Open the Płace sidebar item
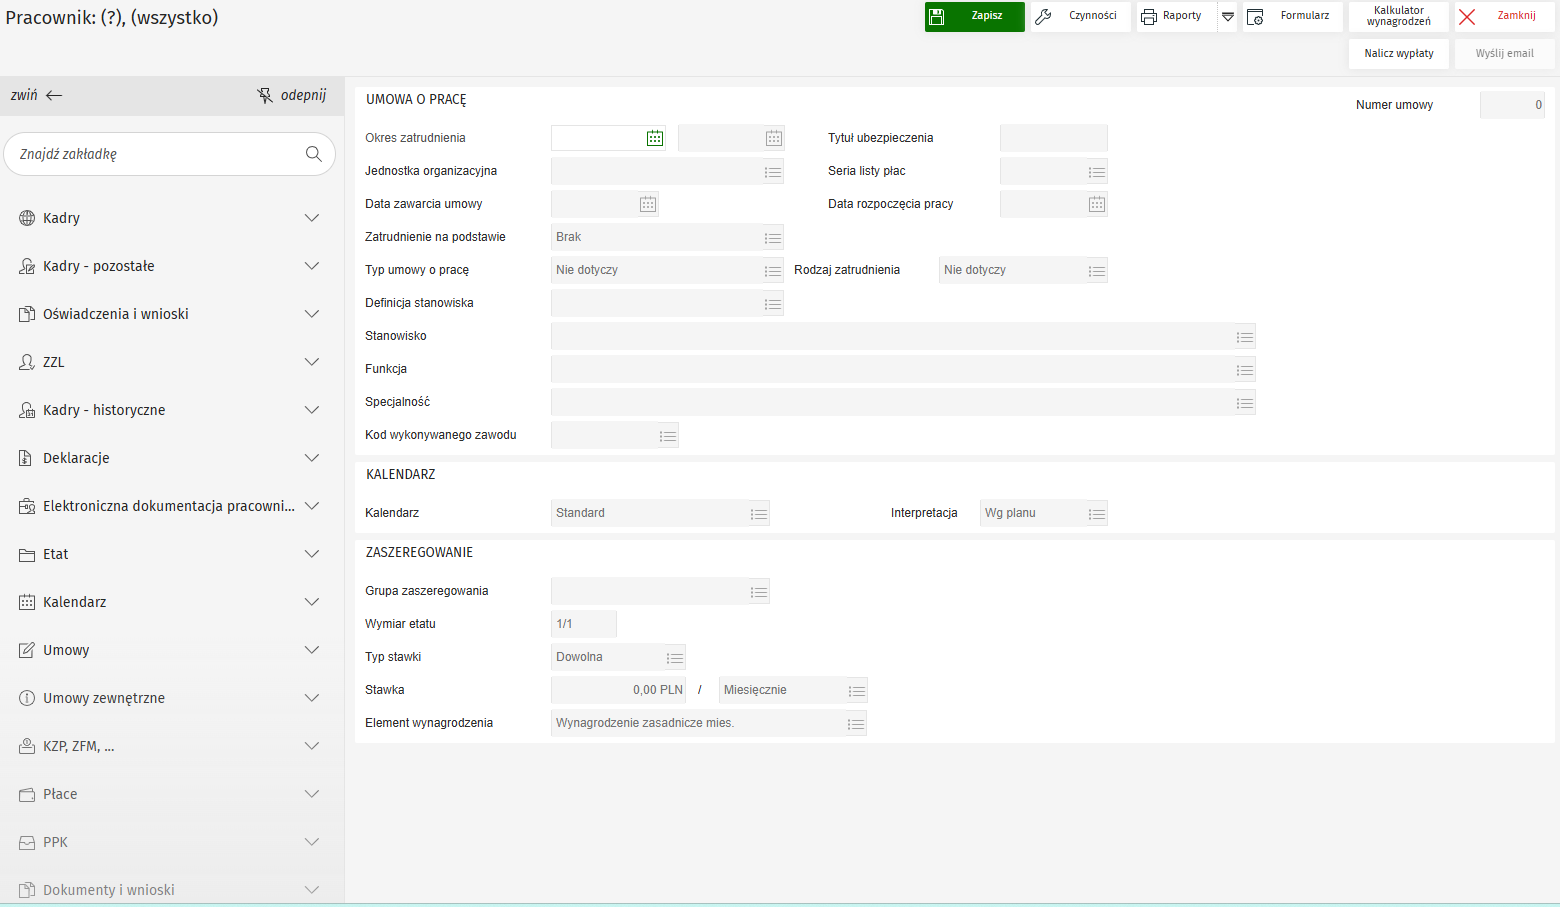The height and width of the screenshot is (907, 1560). click(x=60, y=794)
